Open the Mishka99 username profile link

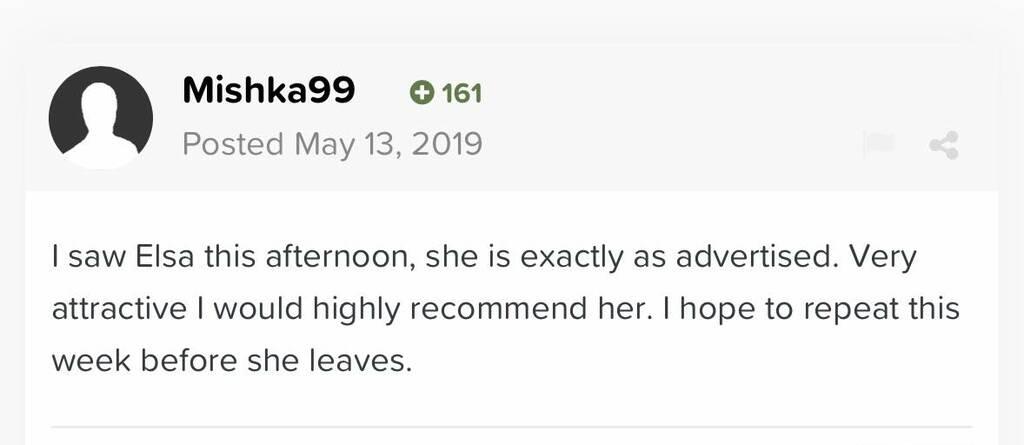point(268,91)
